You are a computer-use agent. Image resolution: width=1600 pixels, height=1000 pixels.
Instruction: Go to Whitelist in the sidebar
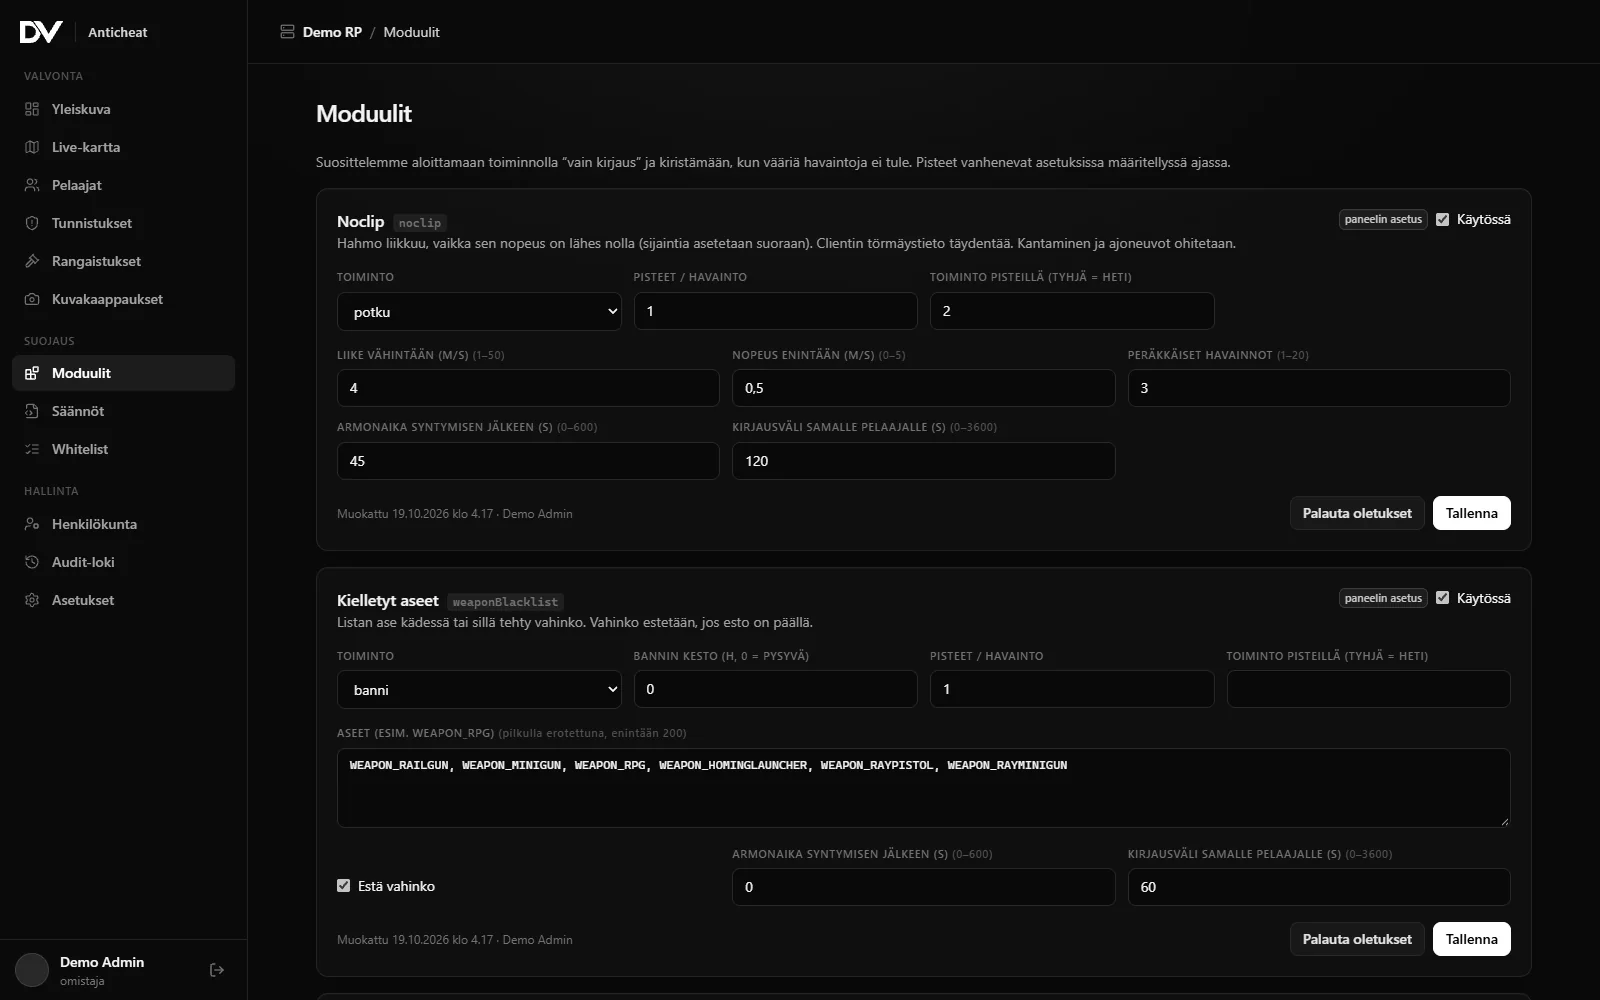tap(123, 449)
